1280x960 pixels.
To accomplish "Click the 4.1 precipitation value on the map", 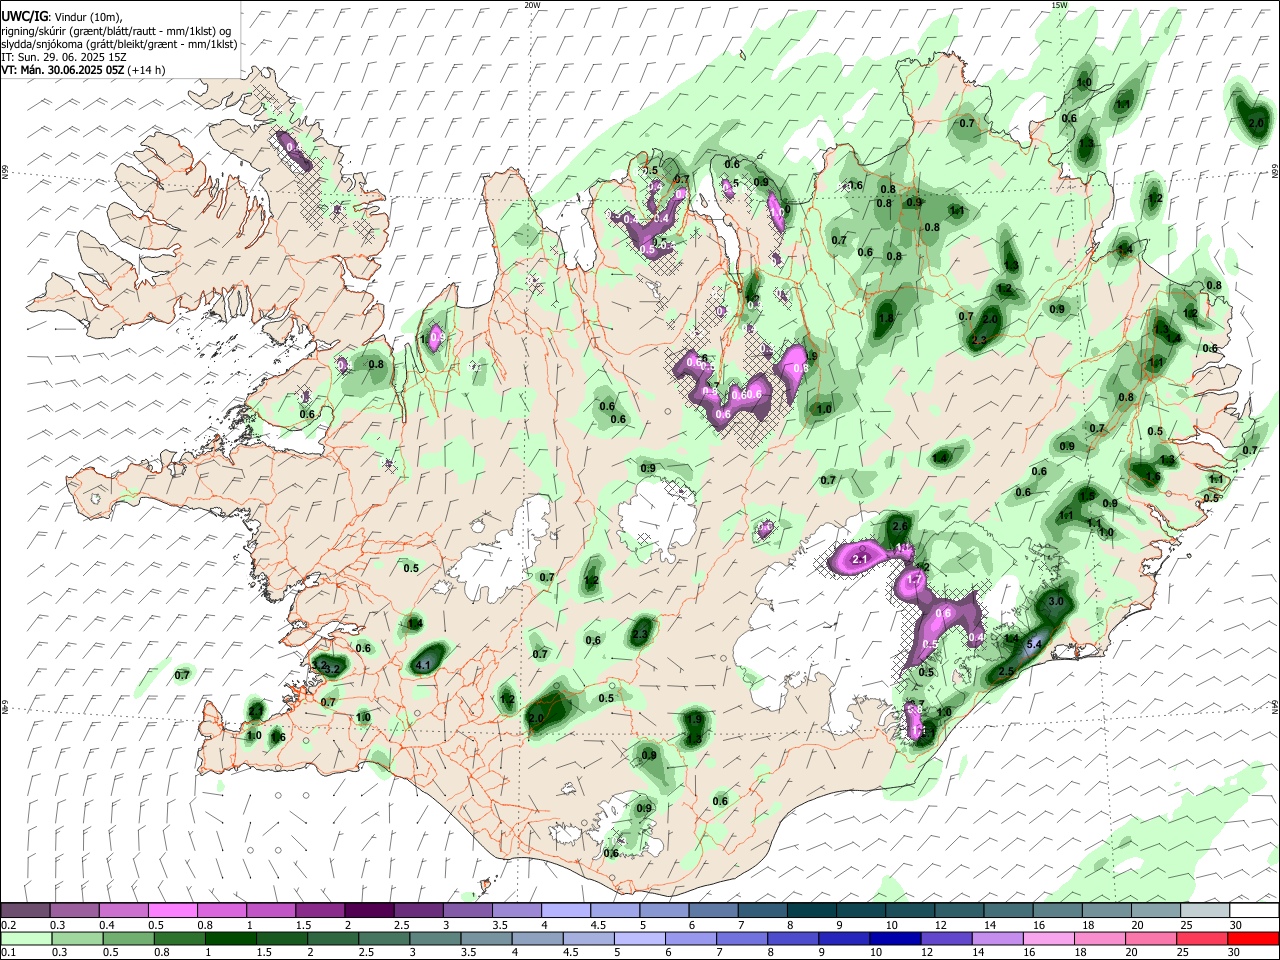I will [422, 666].
